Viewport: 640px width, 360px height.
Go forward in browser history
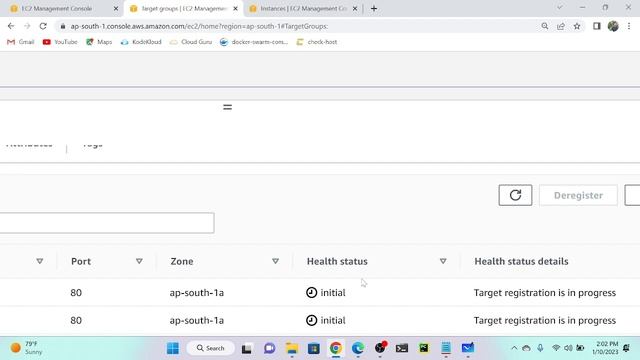(x=27, y=26)
